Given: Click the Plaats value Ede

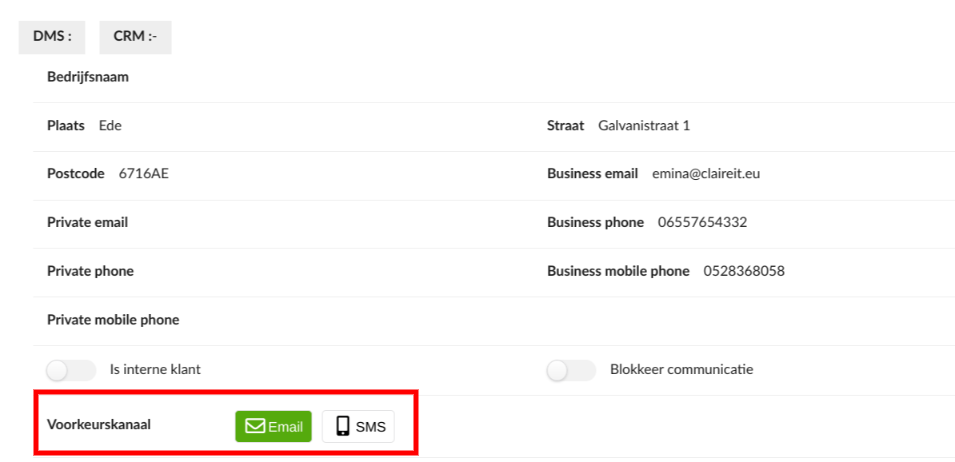Looking at the screenshot, I should point(110,126).
